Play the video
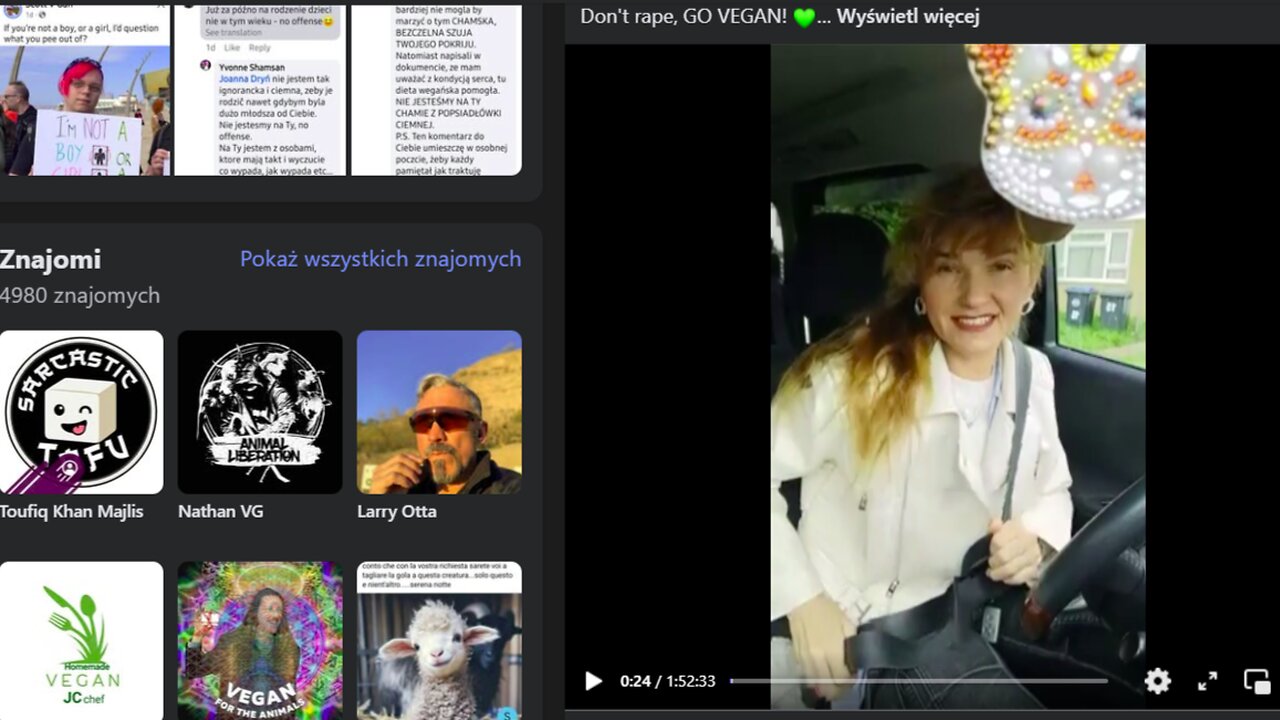The image size is (1280, 720). [593, 681]
